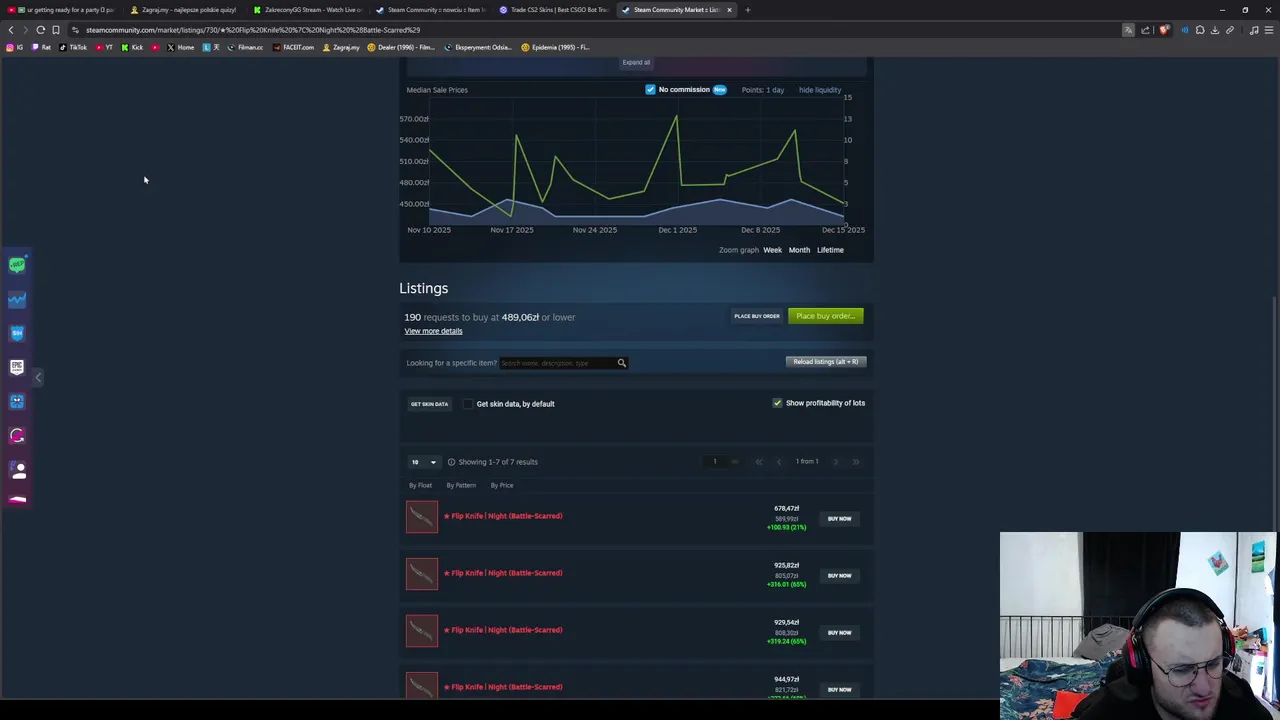Open thumbnail of the 678,47zł Flip Knife
Viewport: 1280px width, 720px height.
pyautogui.click(x=422, y=517)
